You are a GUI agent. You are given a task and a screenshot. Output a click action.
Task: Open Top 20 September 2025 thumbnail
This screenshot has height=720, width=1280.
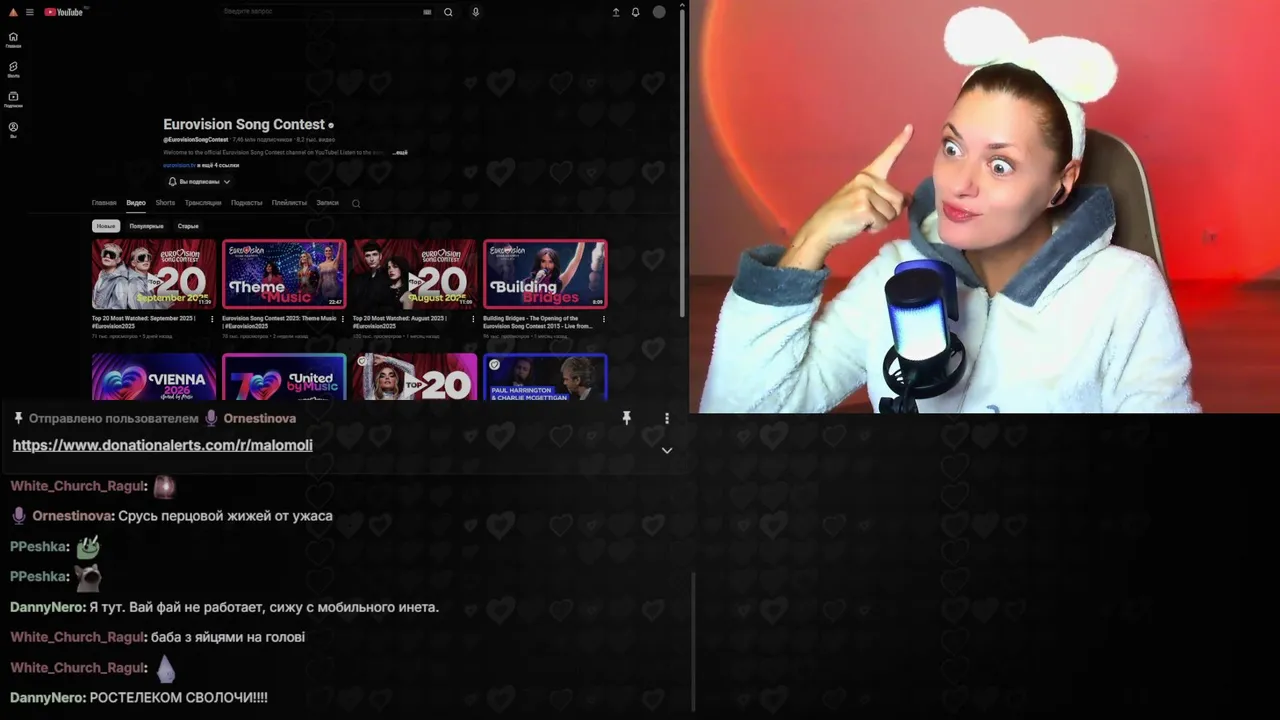tap(154, 274)
